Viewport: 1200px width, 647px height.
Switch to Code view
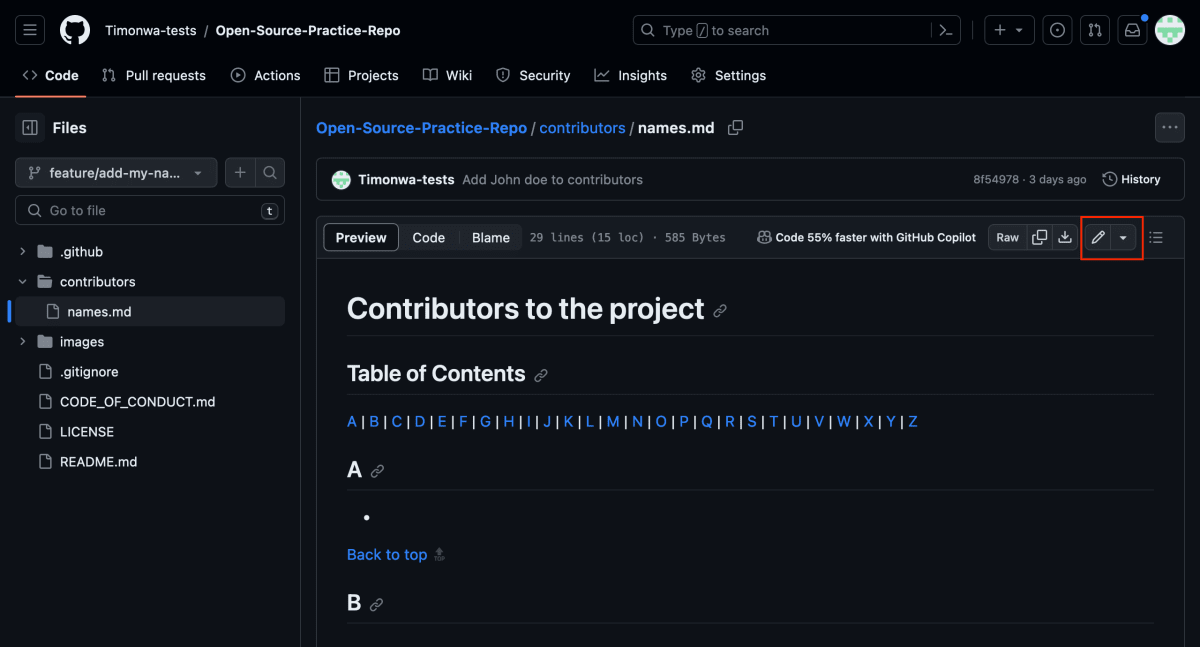[x=429, y=237]
